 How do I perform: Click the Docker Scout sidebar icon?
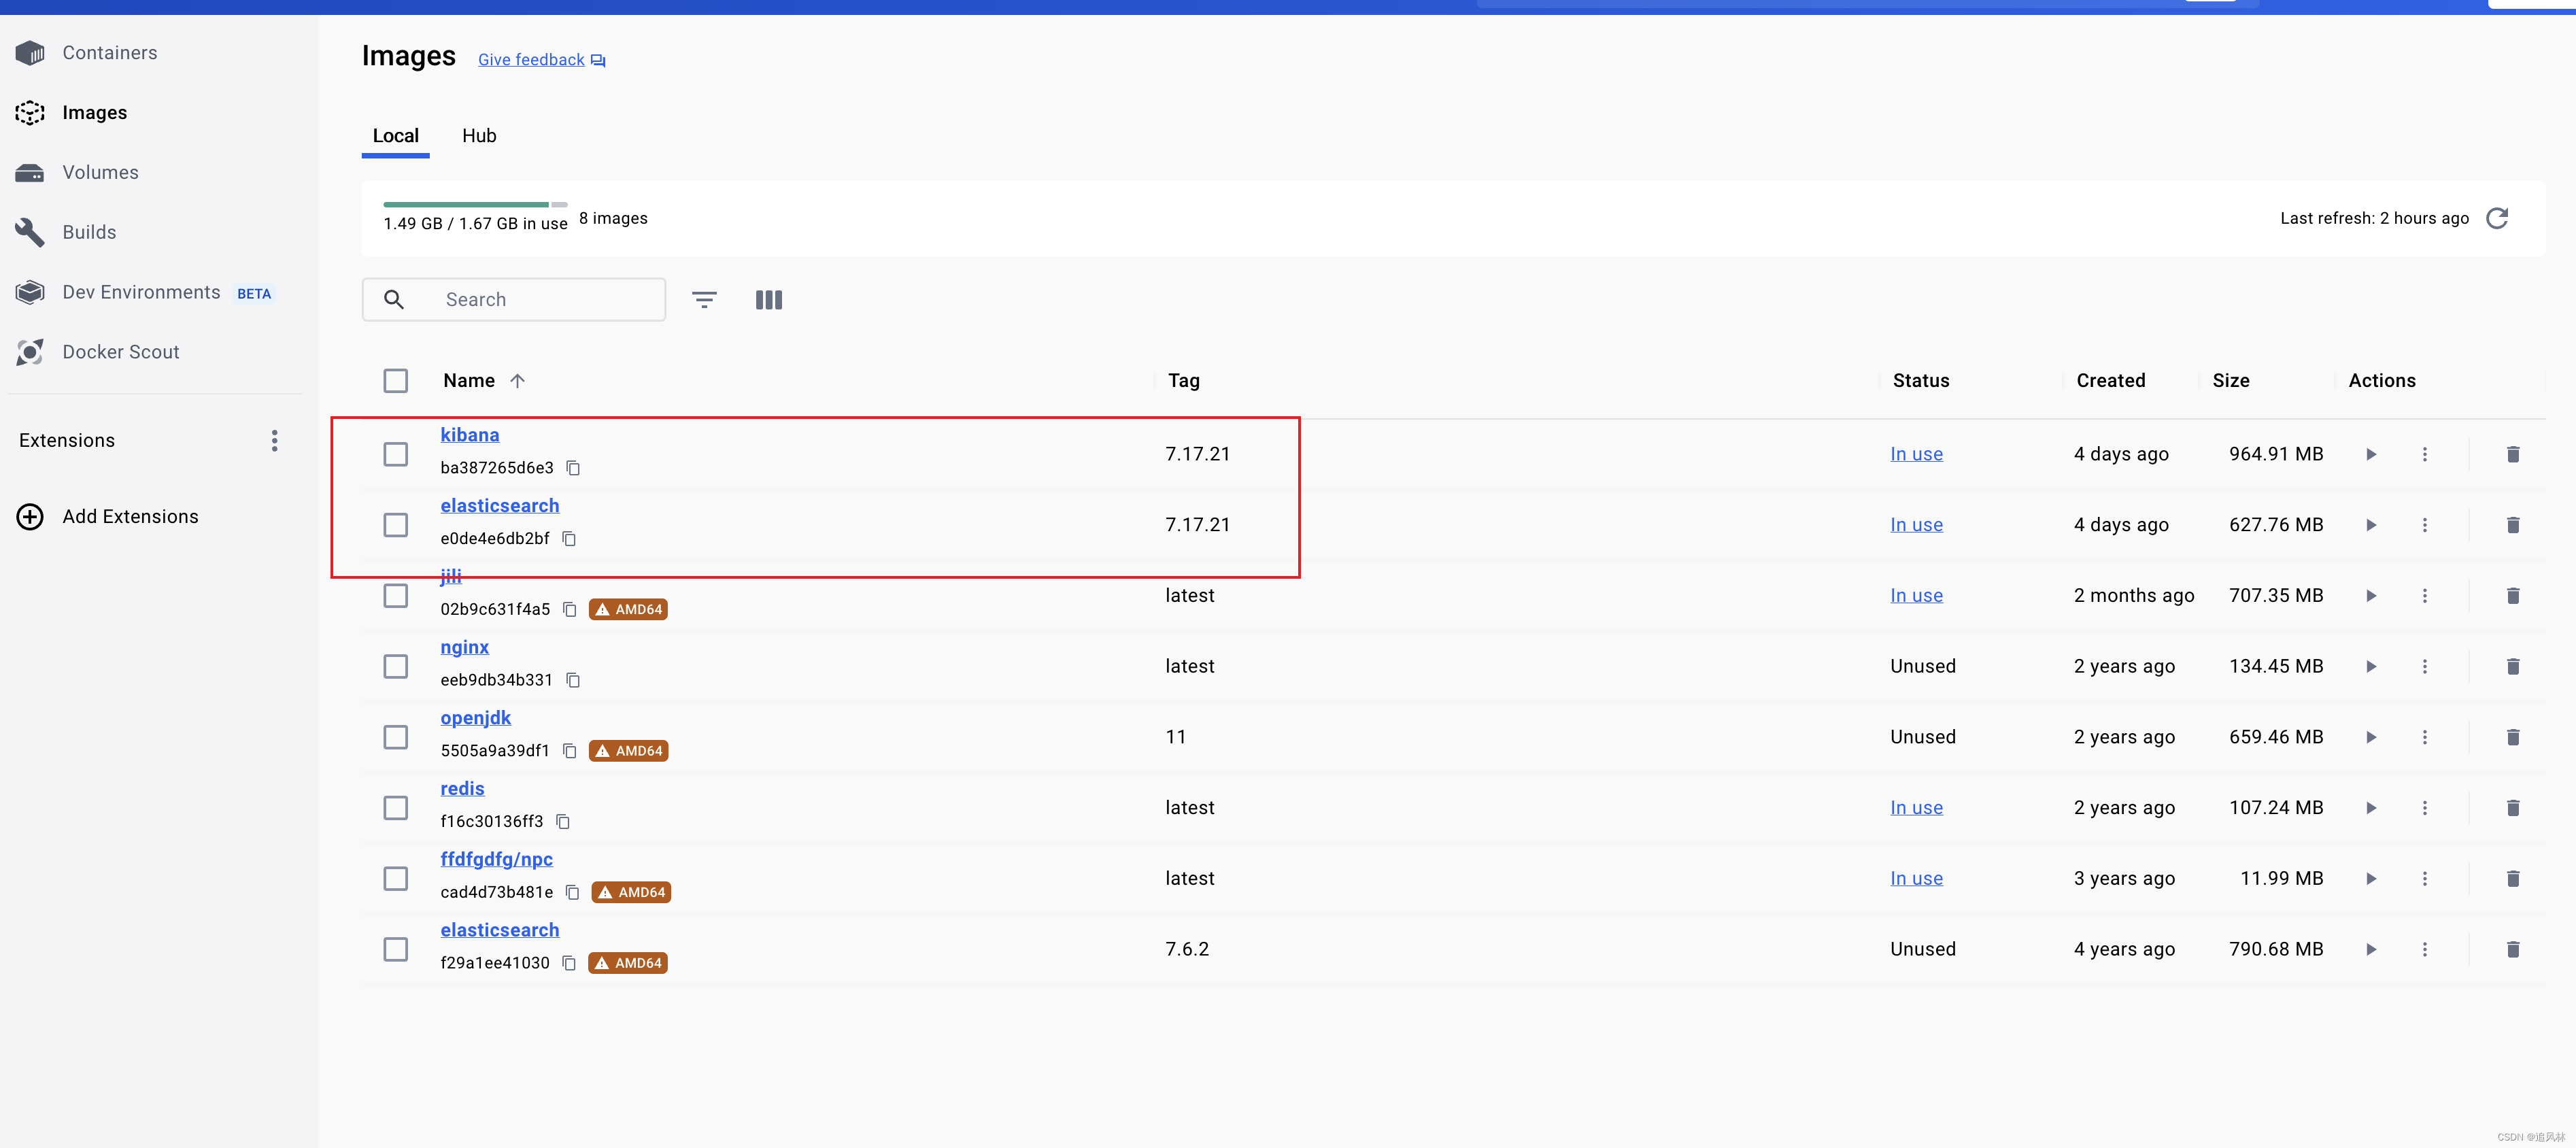pyautogui.click(x=29, y=352)
